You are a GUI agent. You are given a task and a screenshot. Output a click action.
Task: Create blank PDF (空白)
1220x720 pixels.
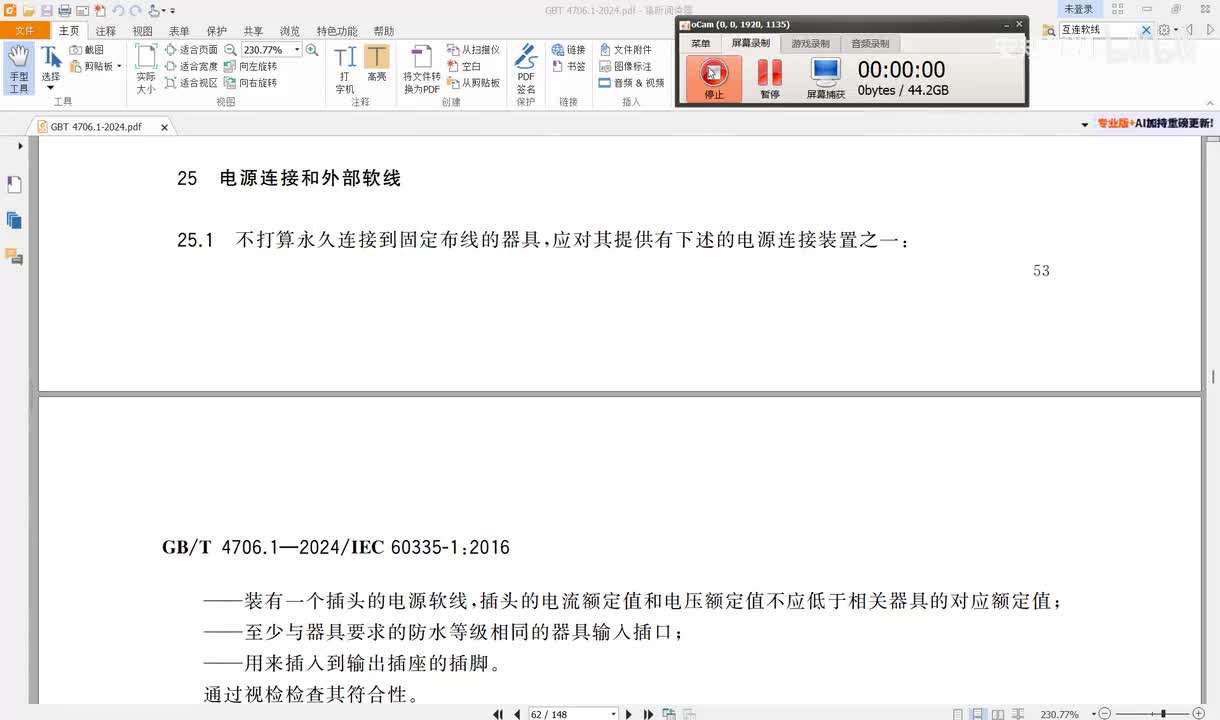click(x=465, y=66)
